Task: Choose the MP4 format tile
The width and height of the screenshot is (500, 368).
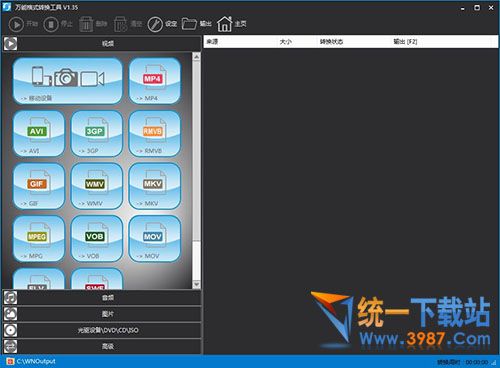Action: pyautogui.click(x=155, y=81)
